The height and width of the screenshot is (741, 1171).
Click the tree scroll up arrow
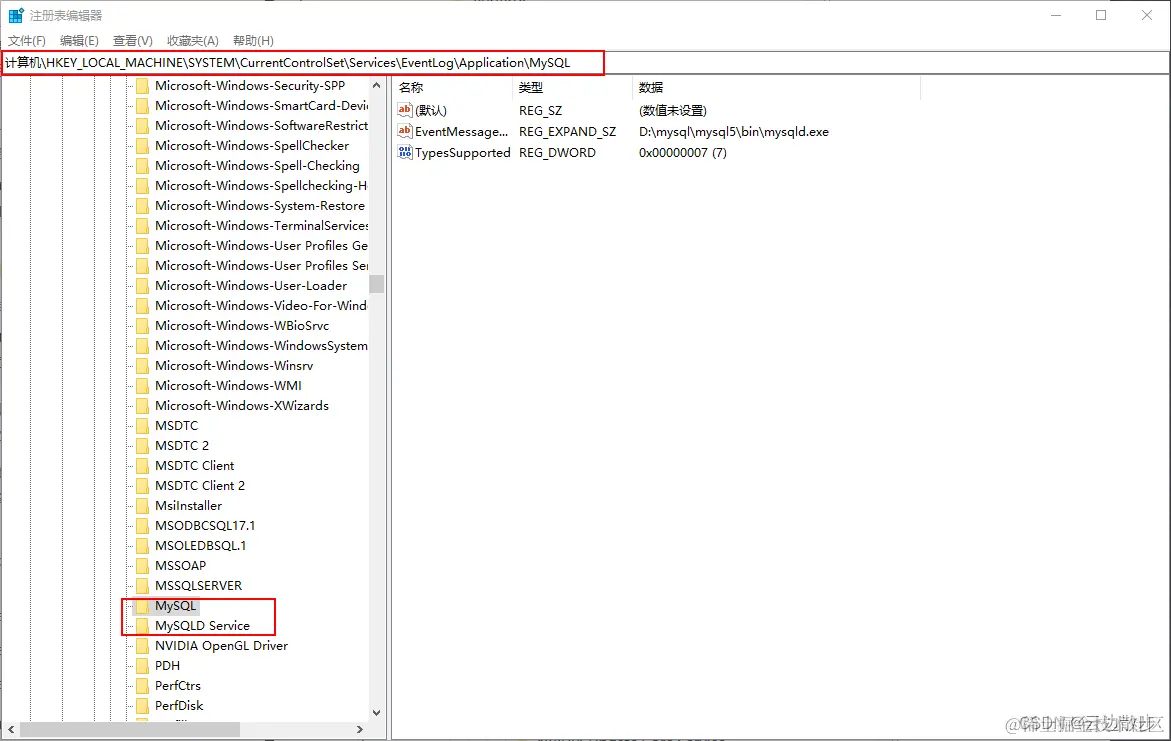tap(376, 86)
